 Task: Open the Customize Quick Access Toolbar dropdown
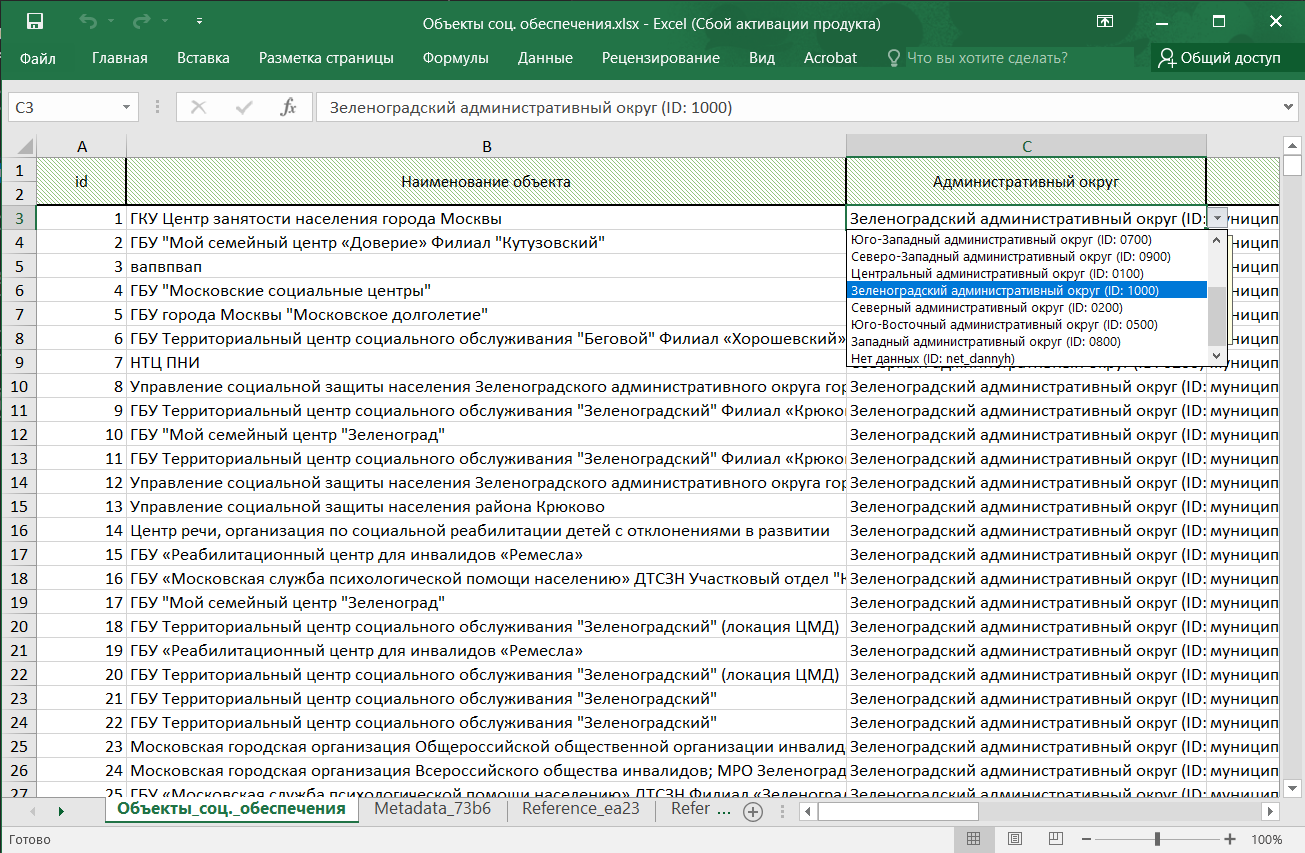coord(200,21)
